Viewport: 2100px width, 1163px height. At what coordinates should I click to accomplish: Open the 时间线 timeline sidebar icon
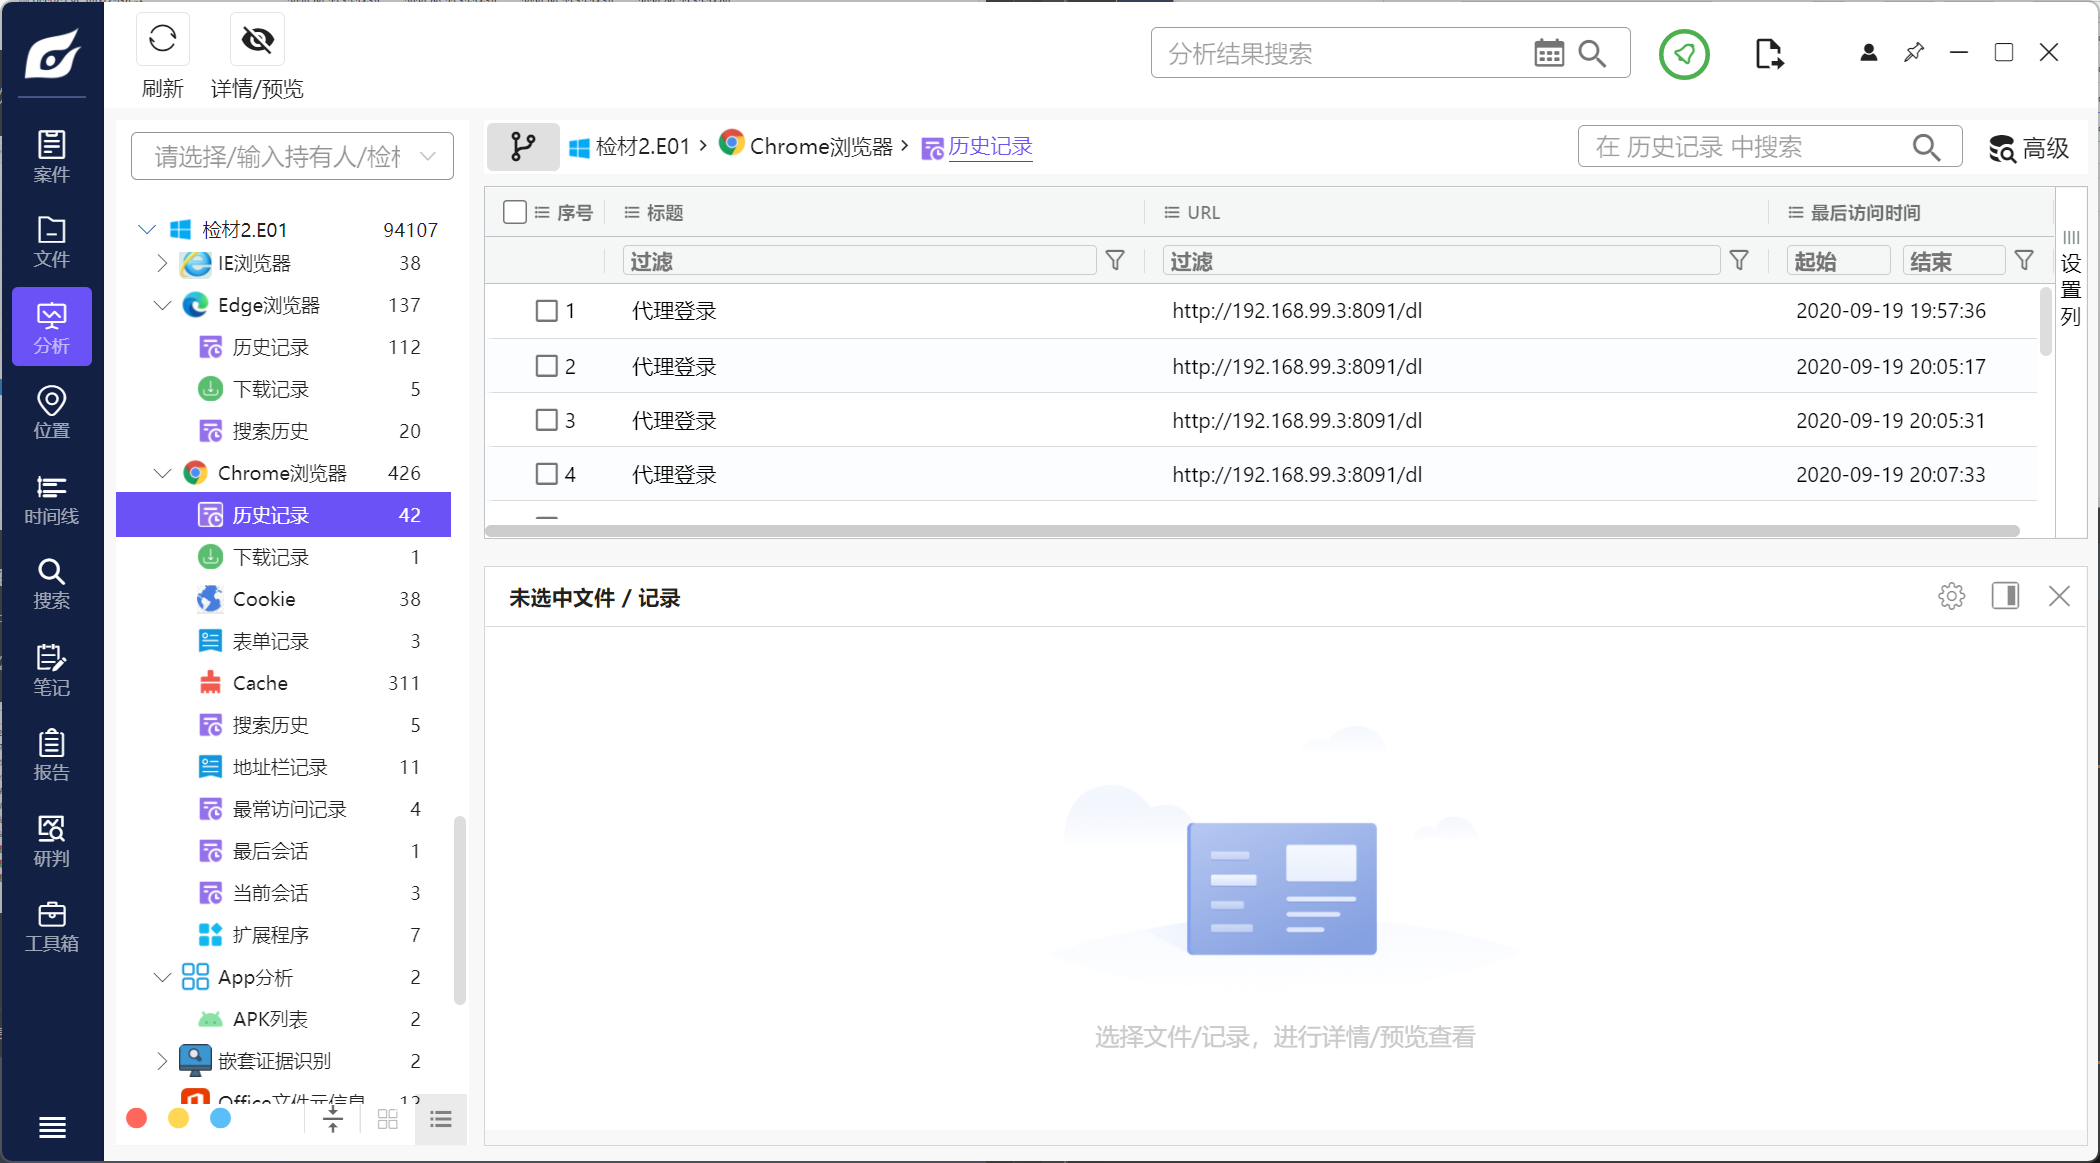[51, 498]
